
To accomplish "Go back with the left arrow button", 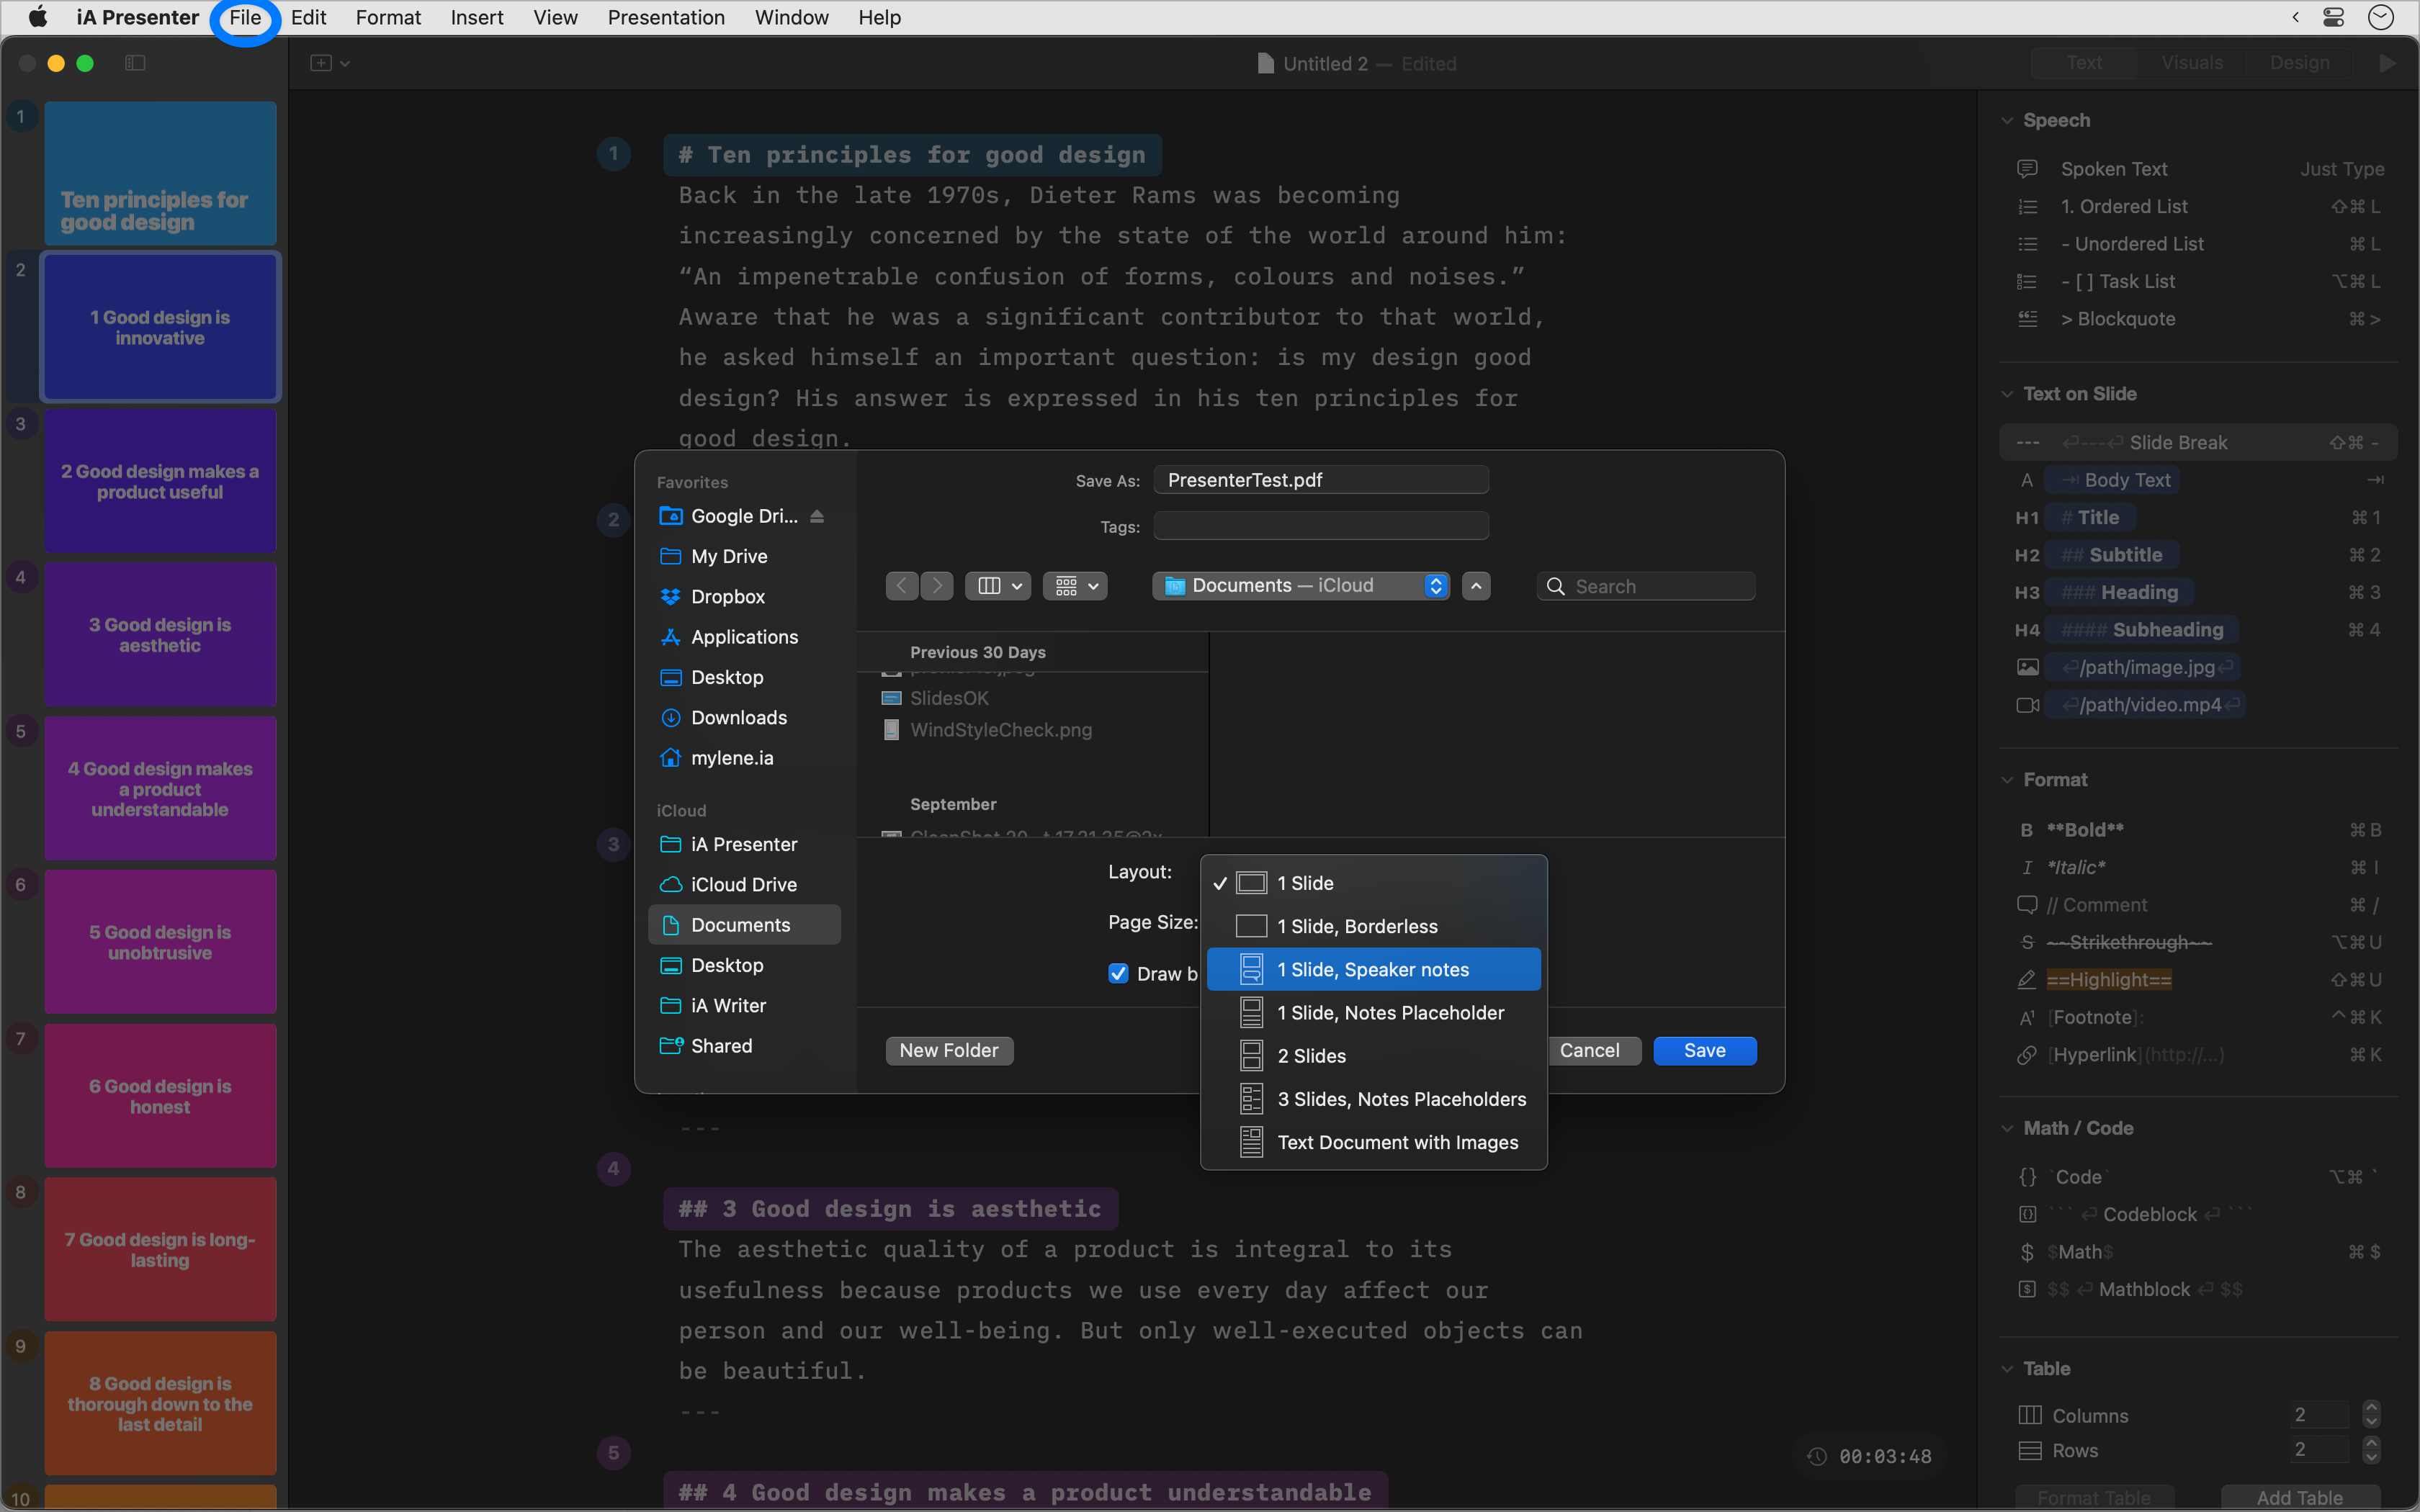I will click(x=902, y=586).
